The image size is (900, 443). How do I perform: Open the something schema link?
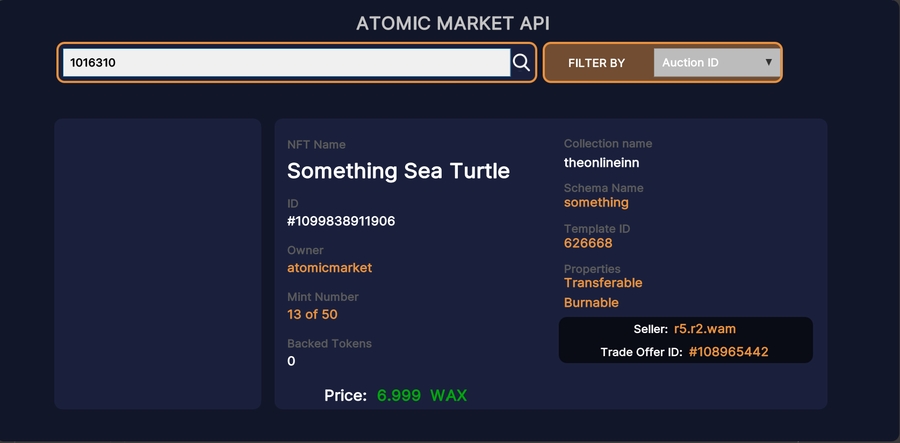point(596,202)
